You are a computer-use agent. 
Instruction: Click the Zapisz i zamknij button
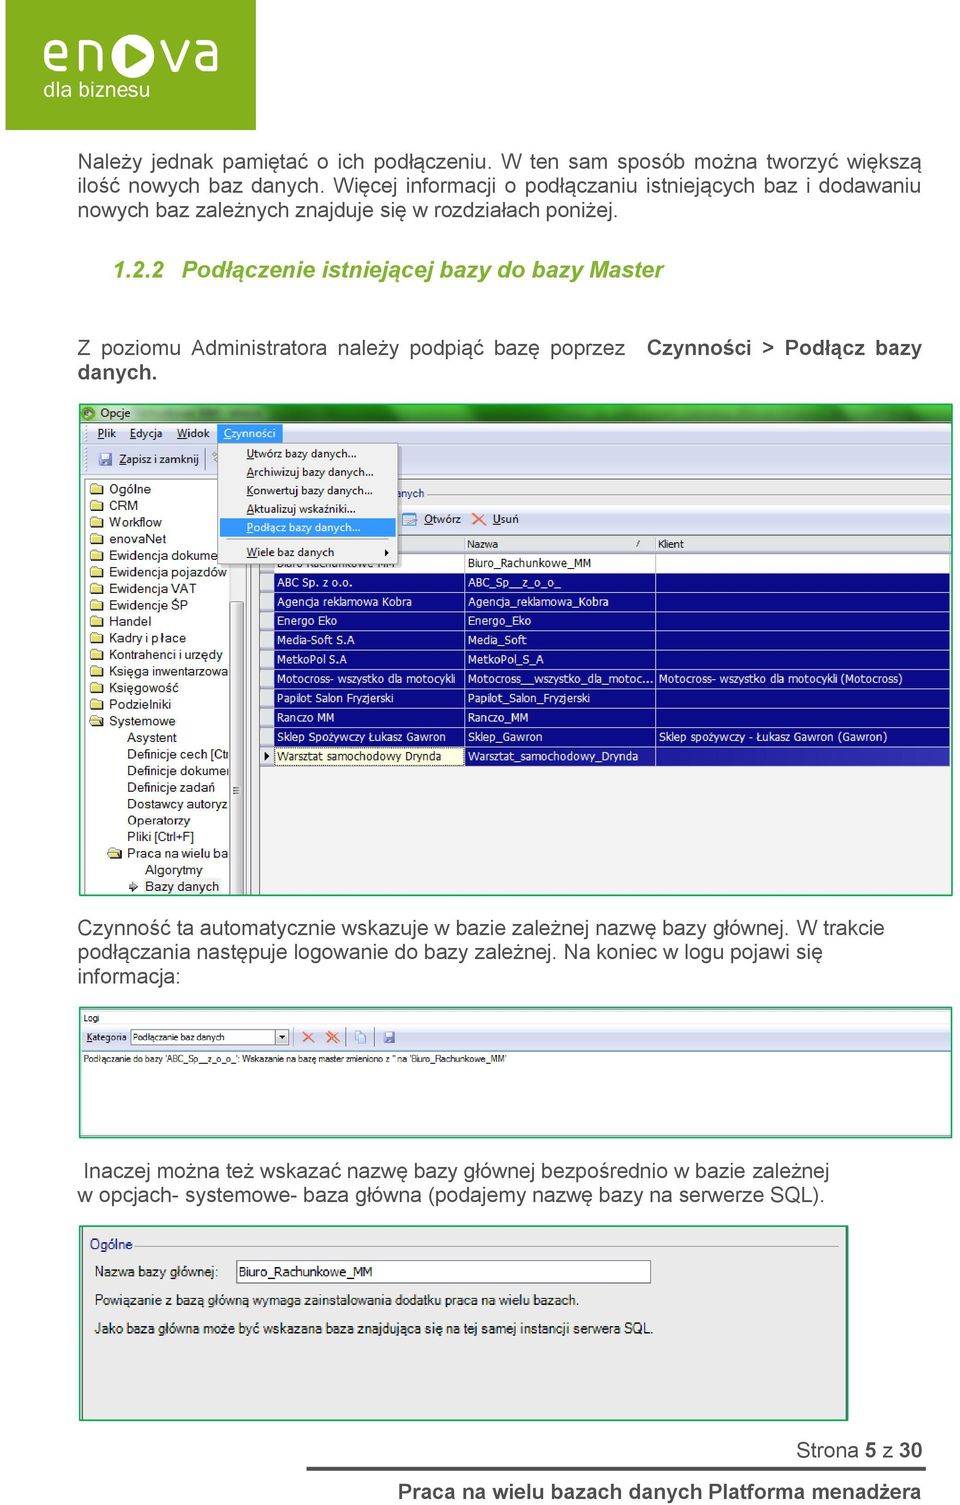150,459
